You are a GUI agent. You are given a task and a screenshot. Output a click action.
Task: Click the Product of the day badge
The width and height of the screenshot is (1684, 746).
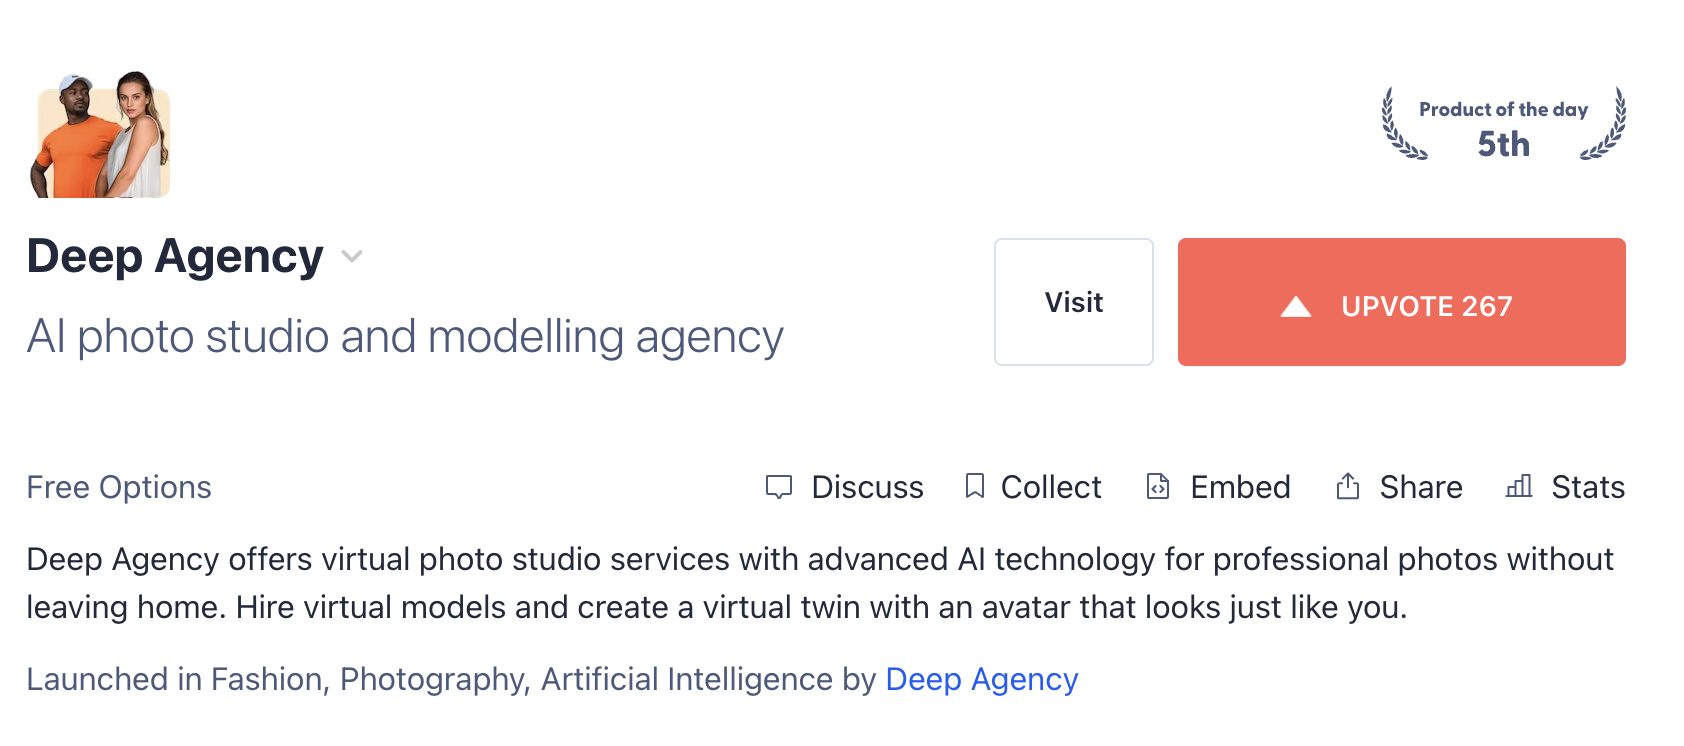pyautogui.click(x=1503, y=125)
